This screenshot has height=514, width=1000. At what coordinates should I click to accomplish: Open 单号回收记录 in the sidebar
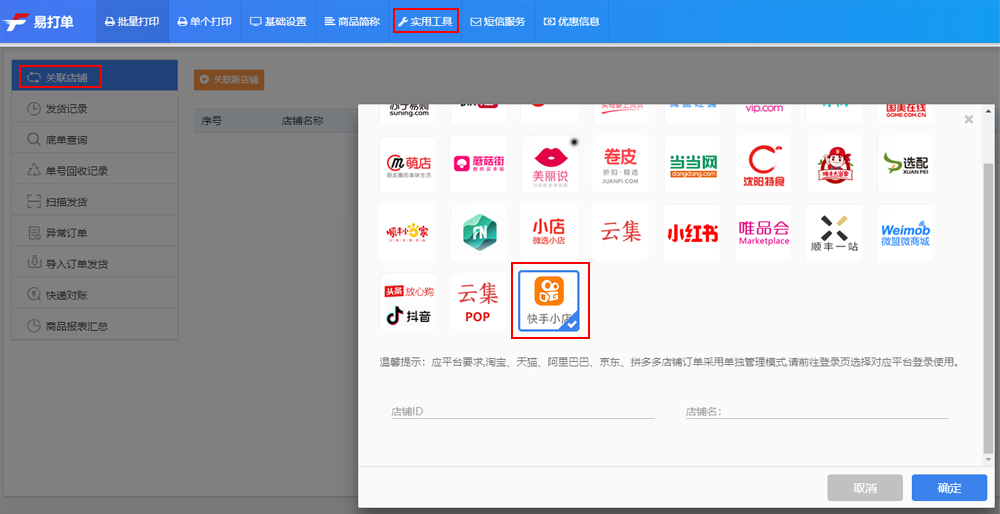coord(95,171)
